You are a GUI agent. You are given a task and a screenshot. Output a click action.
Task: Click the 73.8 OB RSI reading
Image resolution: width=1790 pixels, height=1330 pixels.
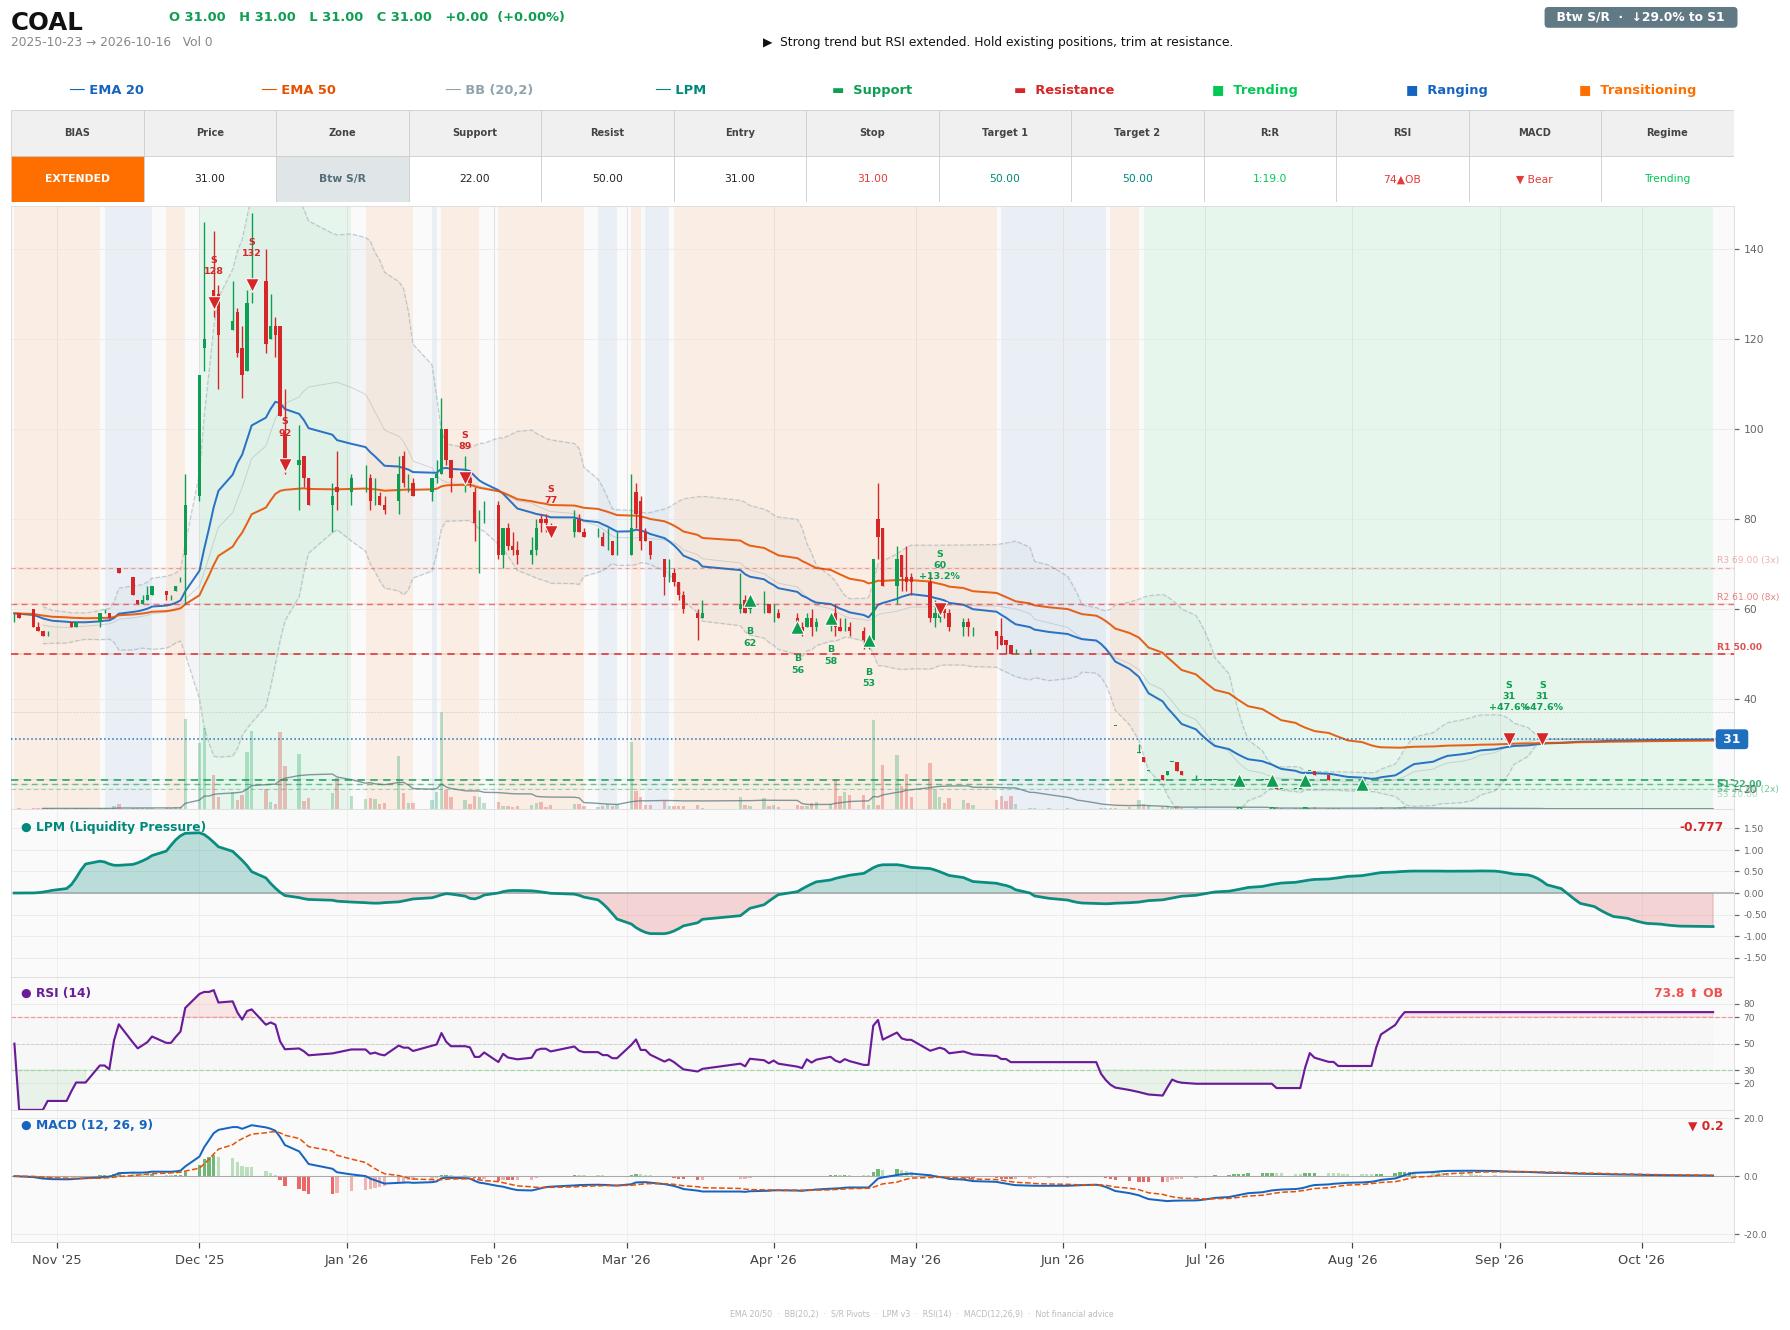tap(1688, 993)
